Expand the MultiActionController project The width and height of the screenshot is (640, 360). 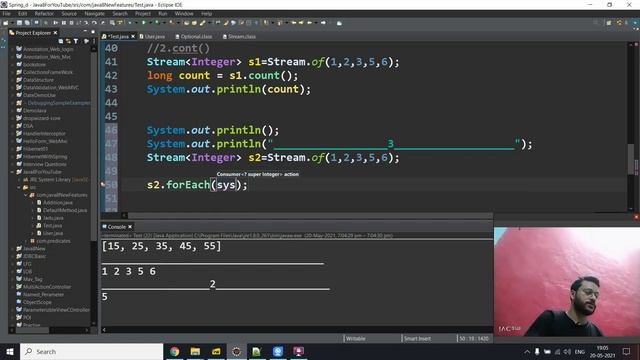(13, 287)
